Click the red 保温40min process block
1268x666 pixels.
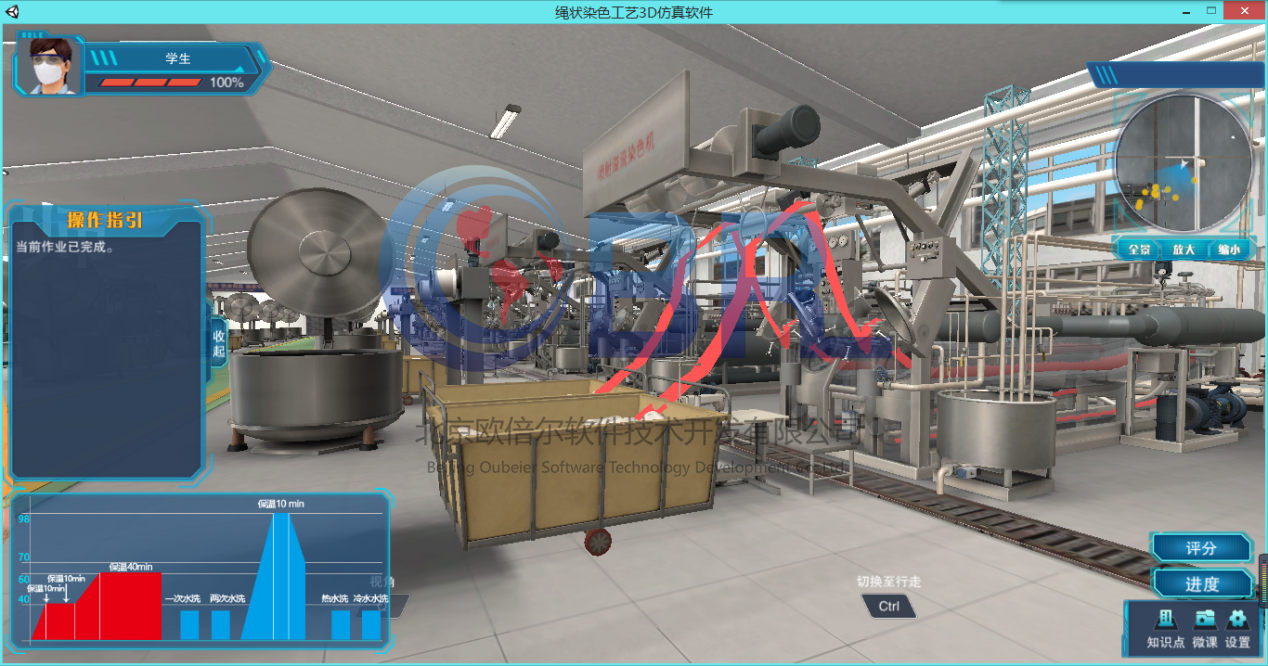pos(130,606)
